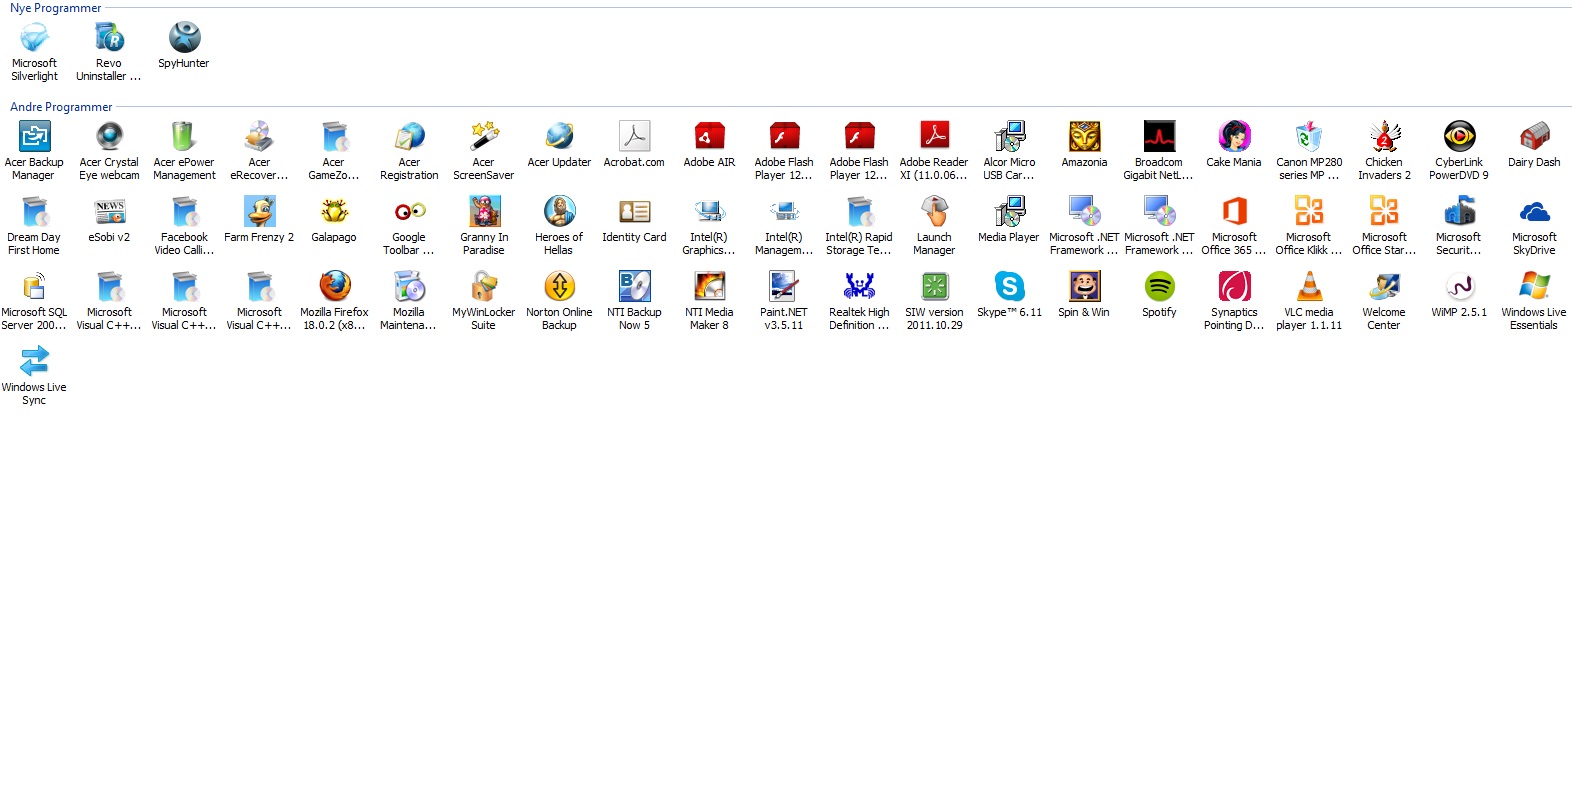Open Welcome Center

(x=1384, y=286)
